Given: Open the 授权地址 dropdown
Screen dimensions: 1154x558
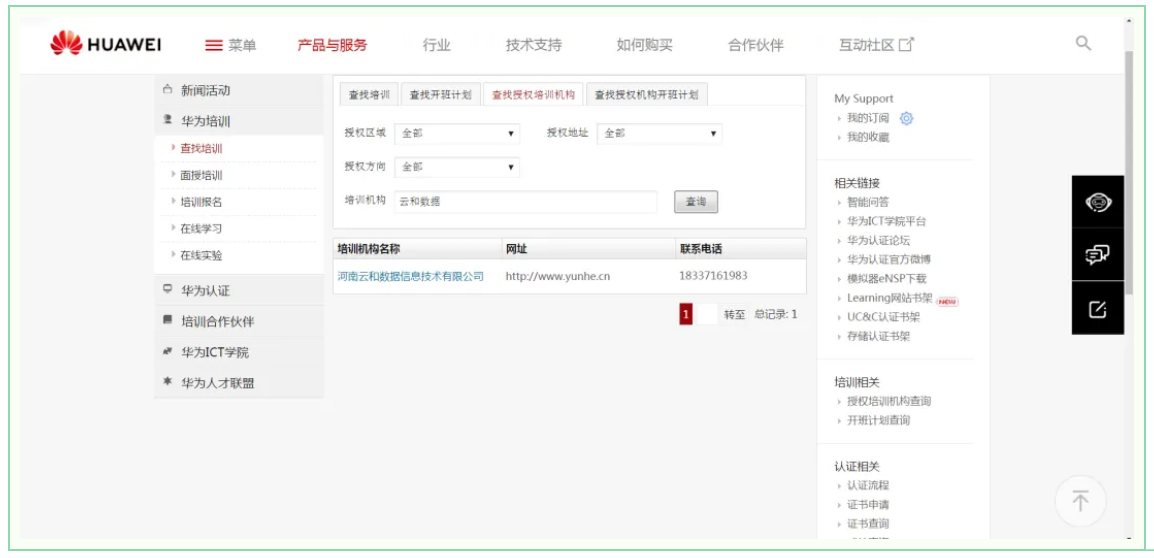Looking at the screenshot, I should click(659, 133).
